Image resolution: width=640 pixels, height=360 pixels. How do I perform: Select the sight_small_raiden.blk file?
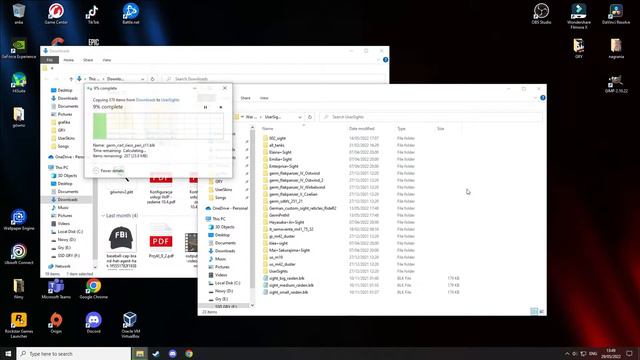(x=288, y=292)
